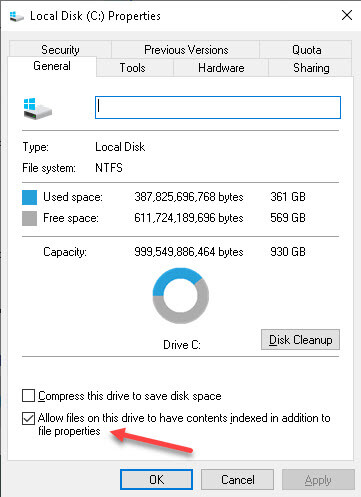
Task: Click the drive icon in the title bar
Action: pos(16,16)
